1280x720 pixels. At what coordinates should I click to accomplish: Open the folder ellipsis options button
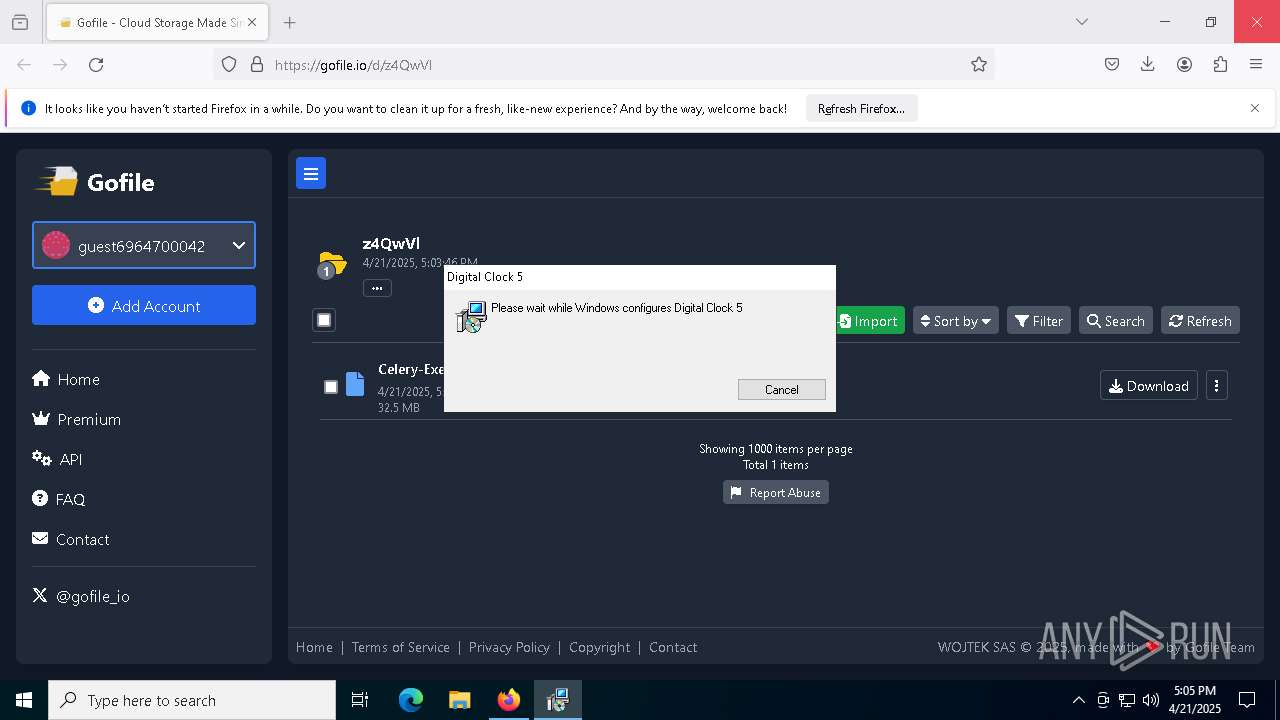[x=377, y=288]
